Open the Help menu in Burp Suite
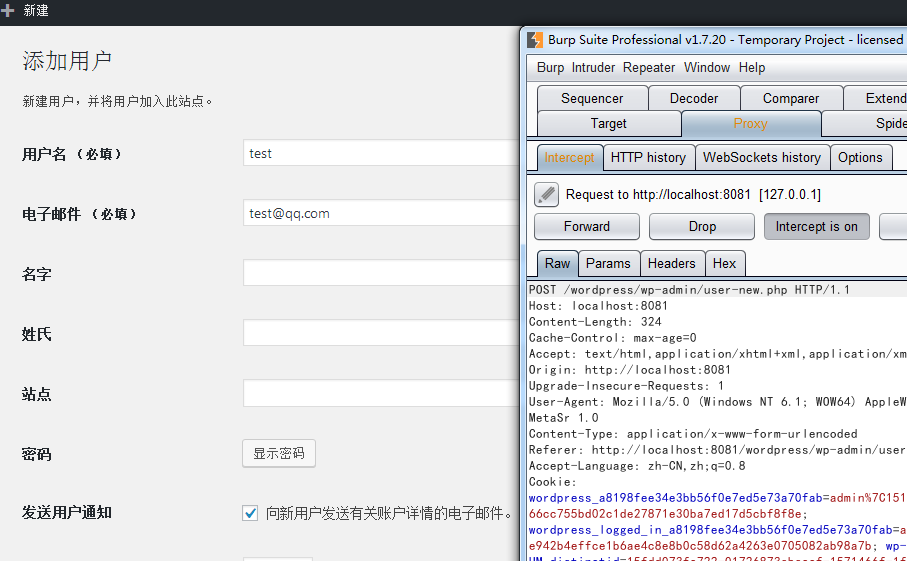Image resolution: width=907 pixels, height=561 pixels. pyautogui.click(x=751, y=68)
